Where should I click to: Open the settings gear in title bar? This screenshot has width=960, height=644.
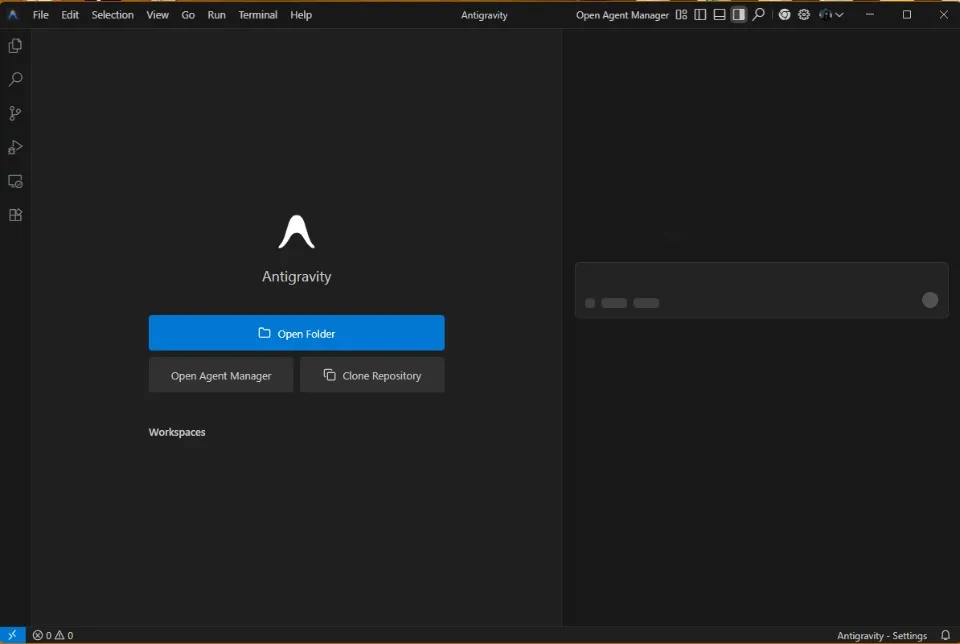point(804,15)
